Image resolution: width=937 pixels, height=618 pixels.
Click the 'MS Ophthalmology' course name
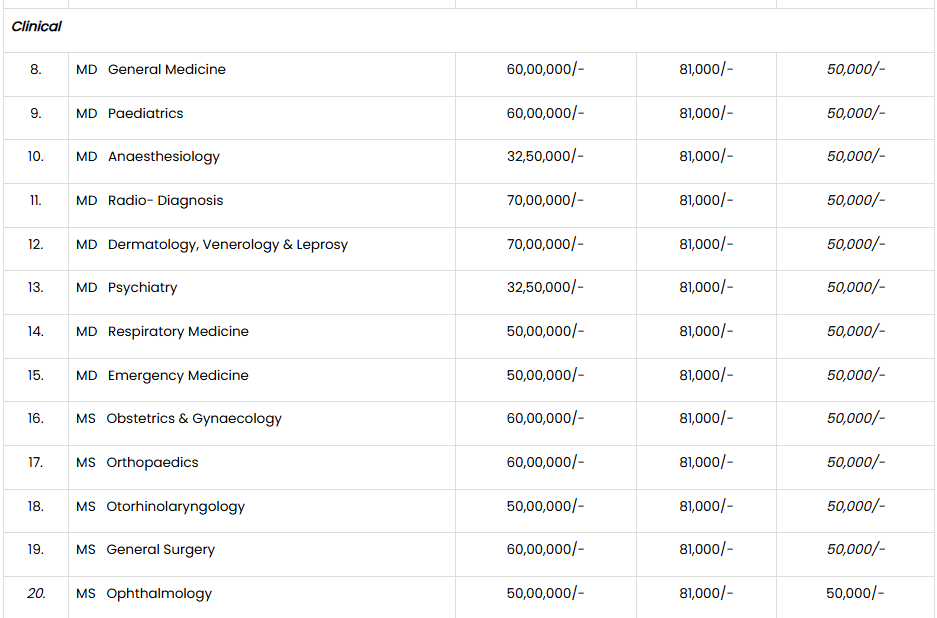pyautogui.click(x=145, y=594)
